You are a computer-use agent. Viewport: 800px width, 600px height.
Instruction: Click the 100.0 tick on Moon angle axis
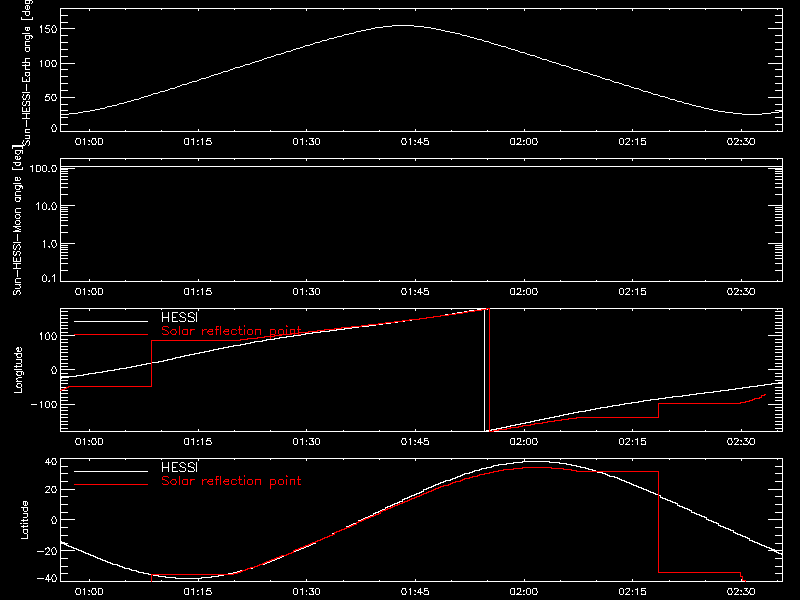tap(43, 168)
